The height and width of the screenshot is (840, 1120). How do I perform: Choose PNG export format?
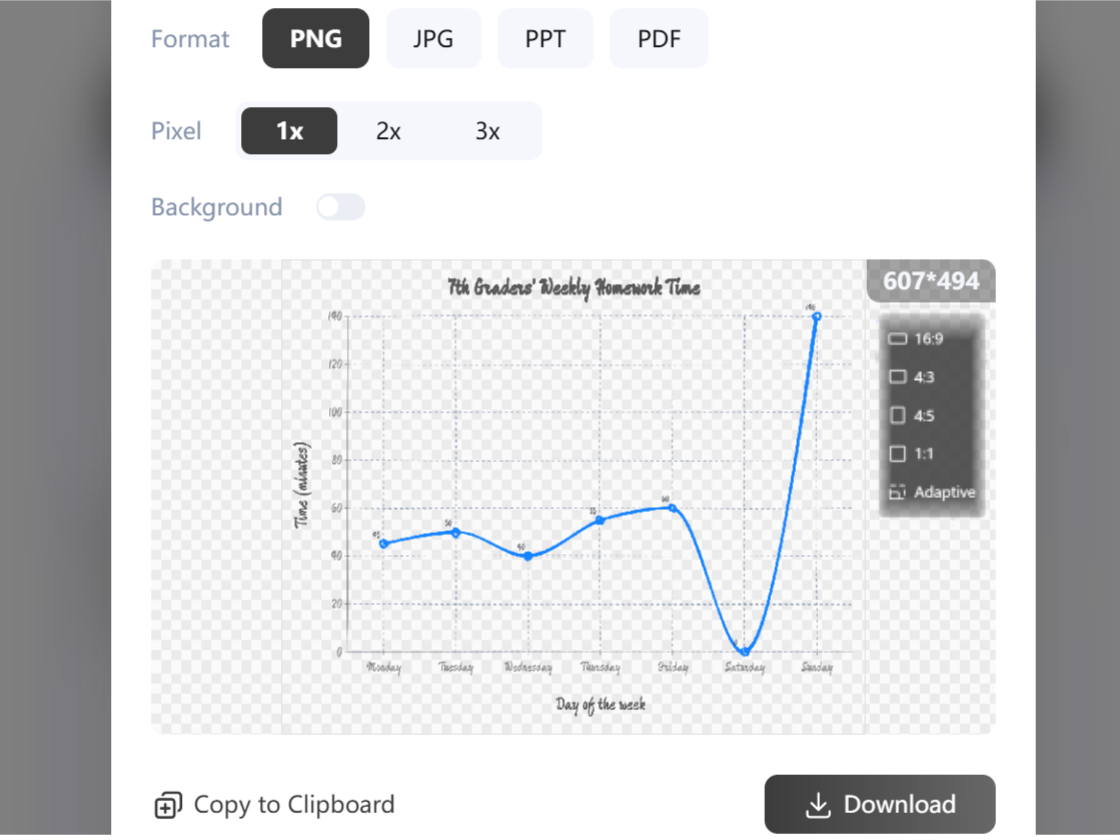[316, 39]
